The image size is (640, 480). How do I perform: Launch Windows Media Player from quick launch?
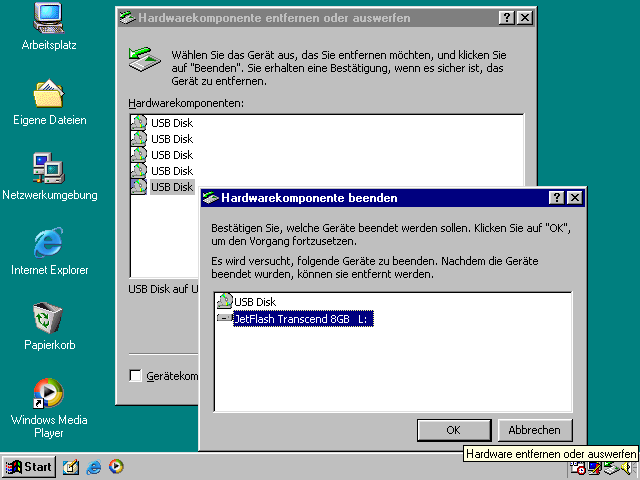coord(116,467)
